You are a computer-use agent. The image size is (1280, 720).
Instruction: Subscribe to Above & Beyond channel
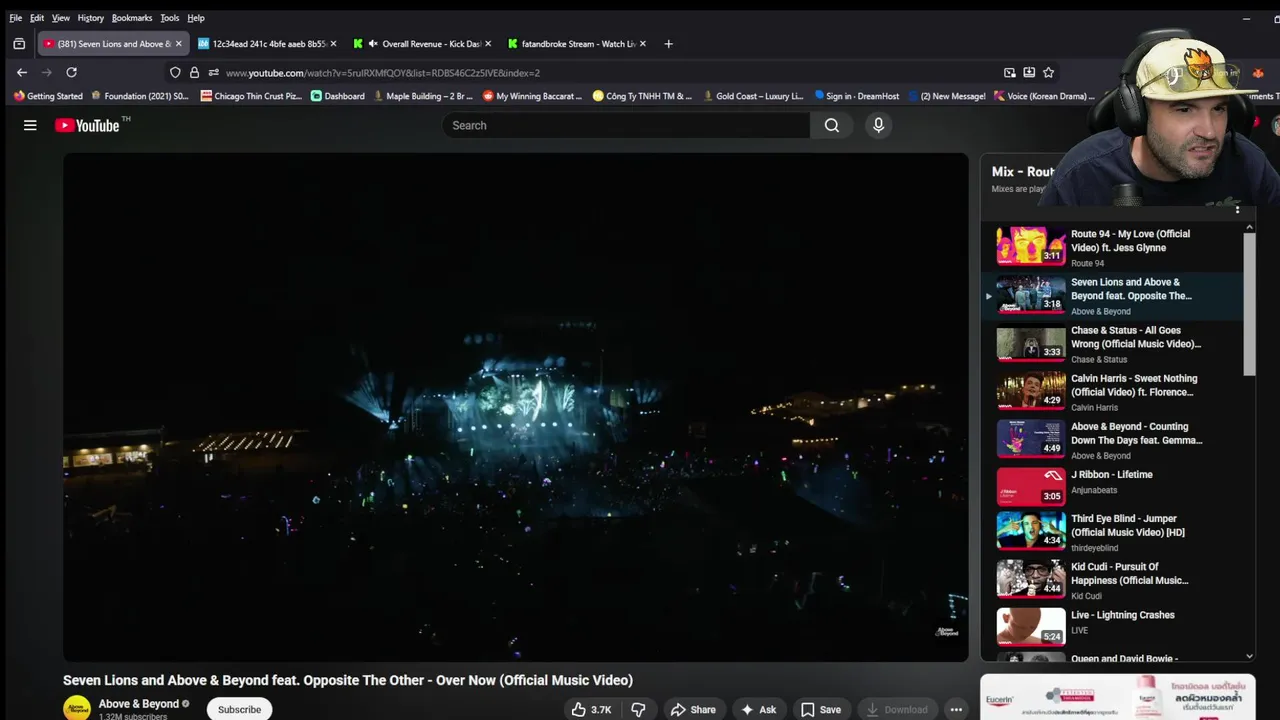click(239, 709)
